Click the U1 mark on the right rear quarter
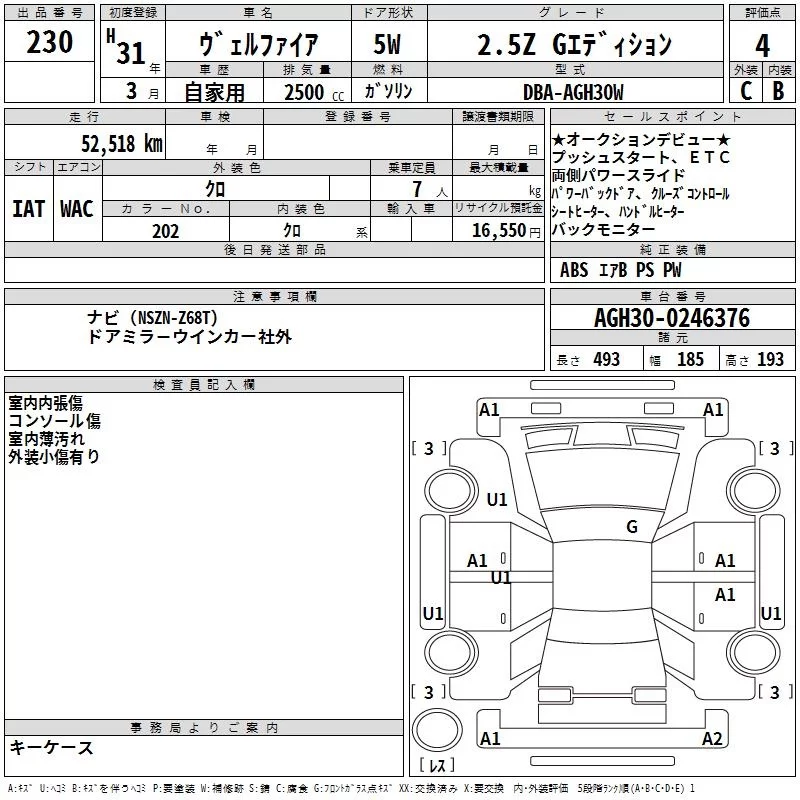The height and width of the screenshot is (800, 800). pos(771,613)
